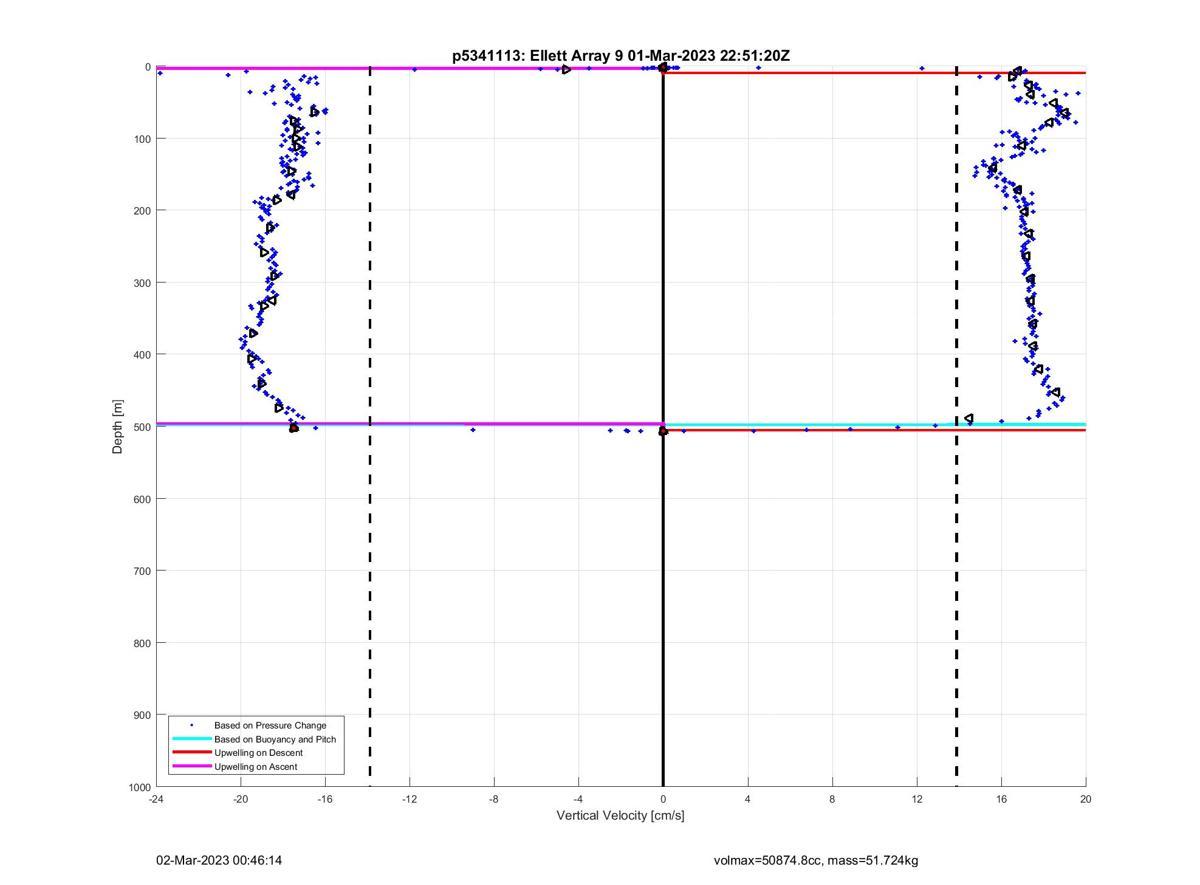Screen dimensions: 1200x885
Task: Click the red line swatch in legend
Action: (x=192, y=753)
